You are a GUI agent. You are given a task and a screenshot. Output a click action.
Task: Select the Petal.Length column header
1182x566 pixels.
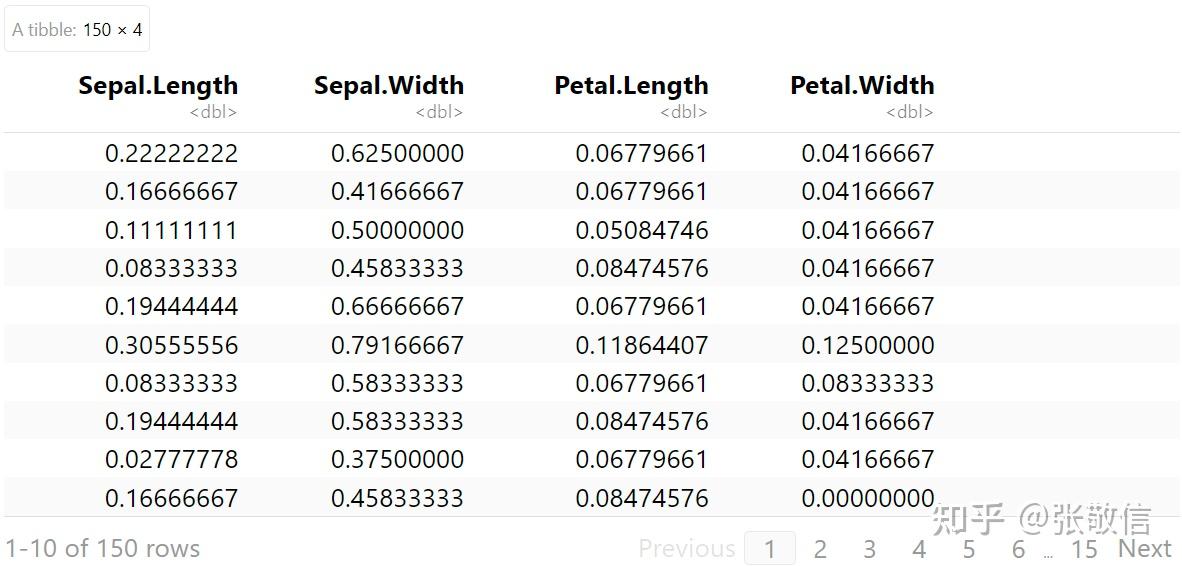(x=631, y=86)
